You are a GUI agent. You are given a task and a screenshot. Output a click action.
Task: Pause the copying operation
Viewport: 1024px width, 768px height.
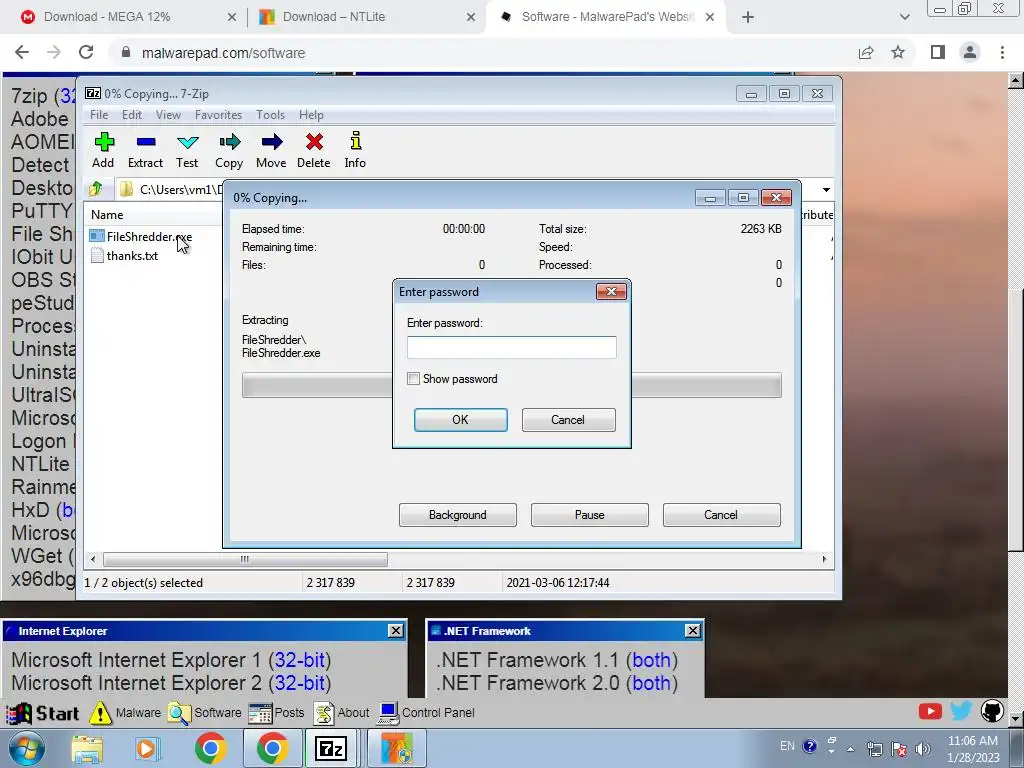590,515
